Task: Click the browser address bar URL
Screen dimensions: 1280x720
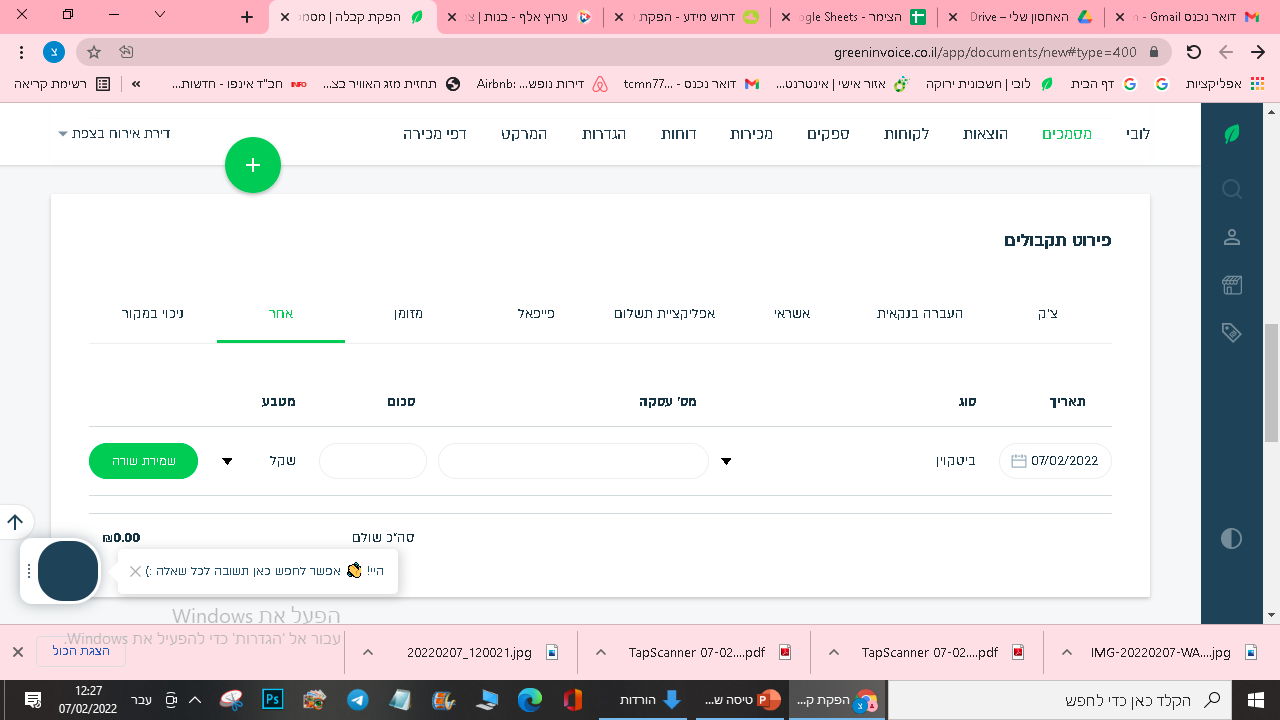Action: point(985,52)
